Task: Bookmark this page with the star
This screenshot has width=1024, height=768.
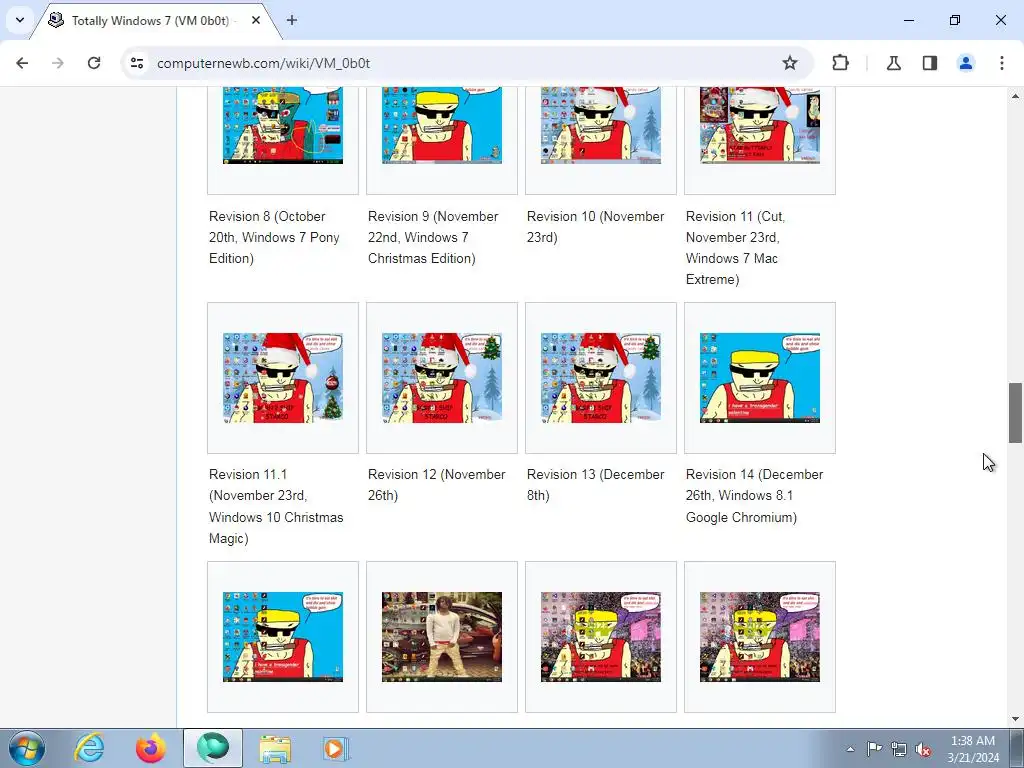Action: (x=790, y=63)
